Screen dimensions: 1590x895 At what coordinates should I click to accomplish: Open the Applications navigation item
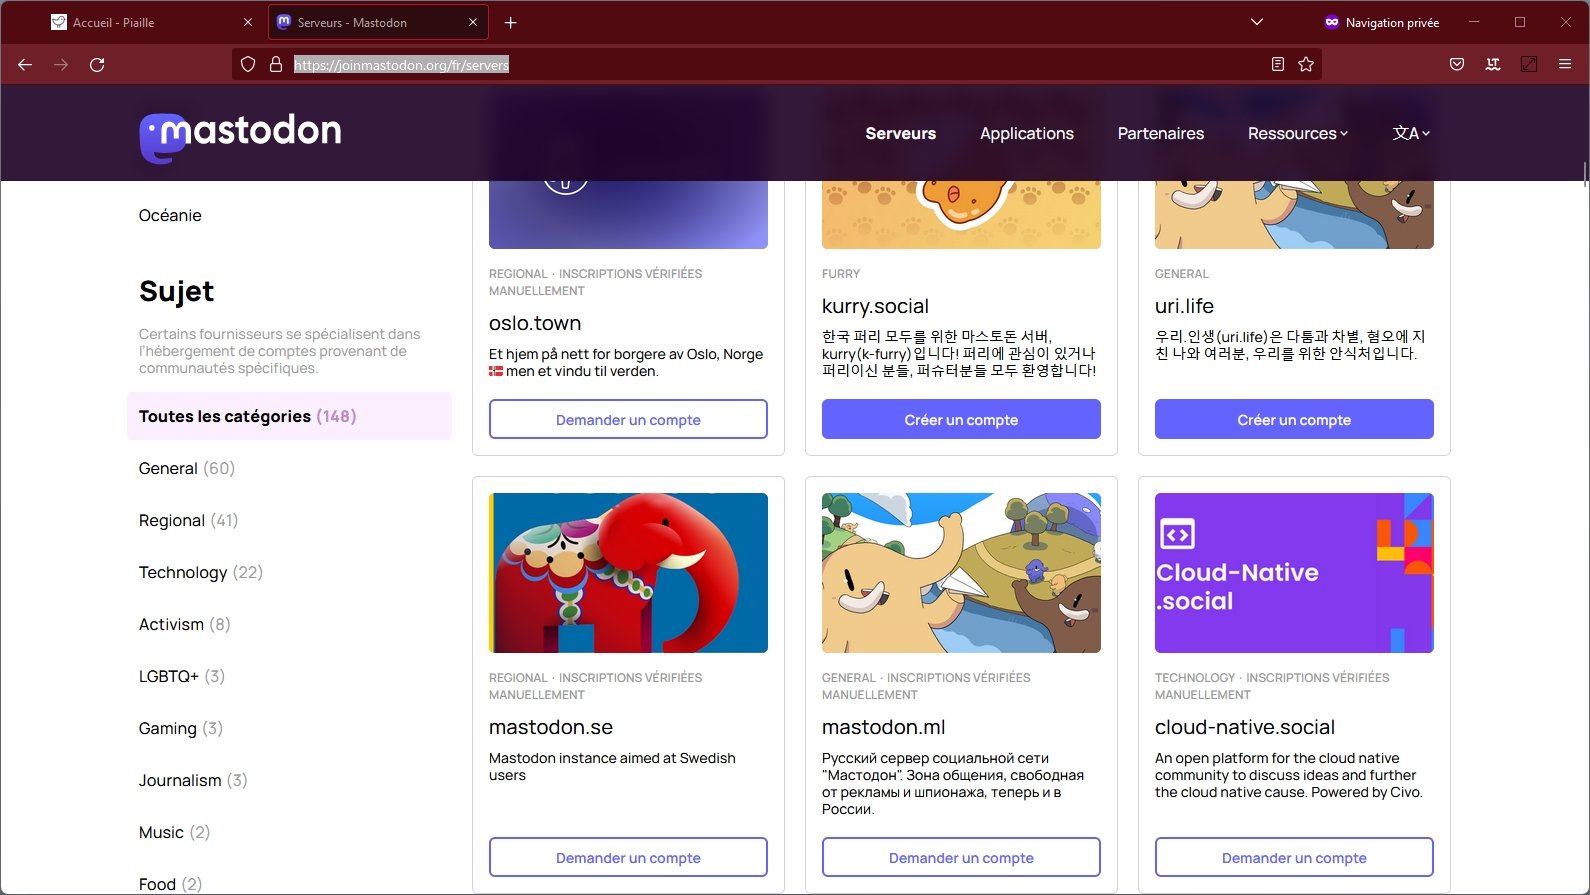pos(1027,133)
